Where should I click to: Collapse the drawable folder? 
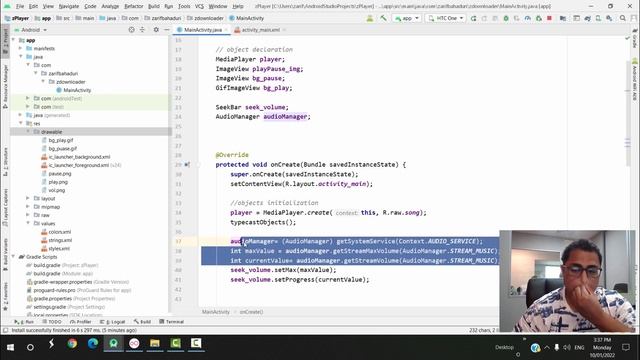click(x=28, y=131)
